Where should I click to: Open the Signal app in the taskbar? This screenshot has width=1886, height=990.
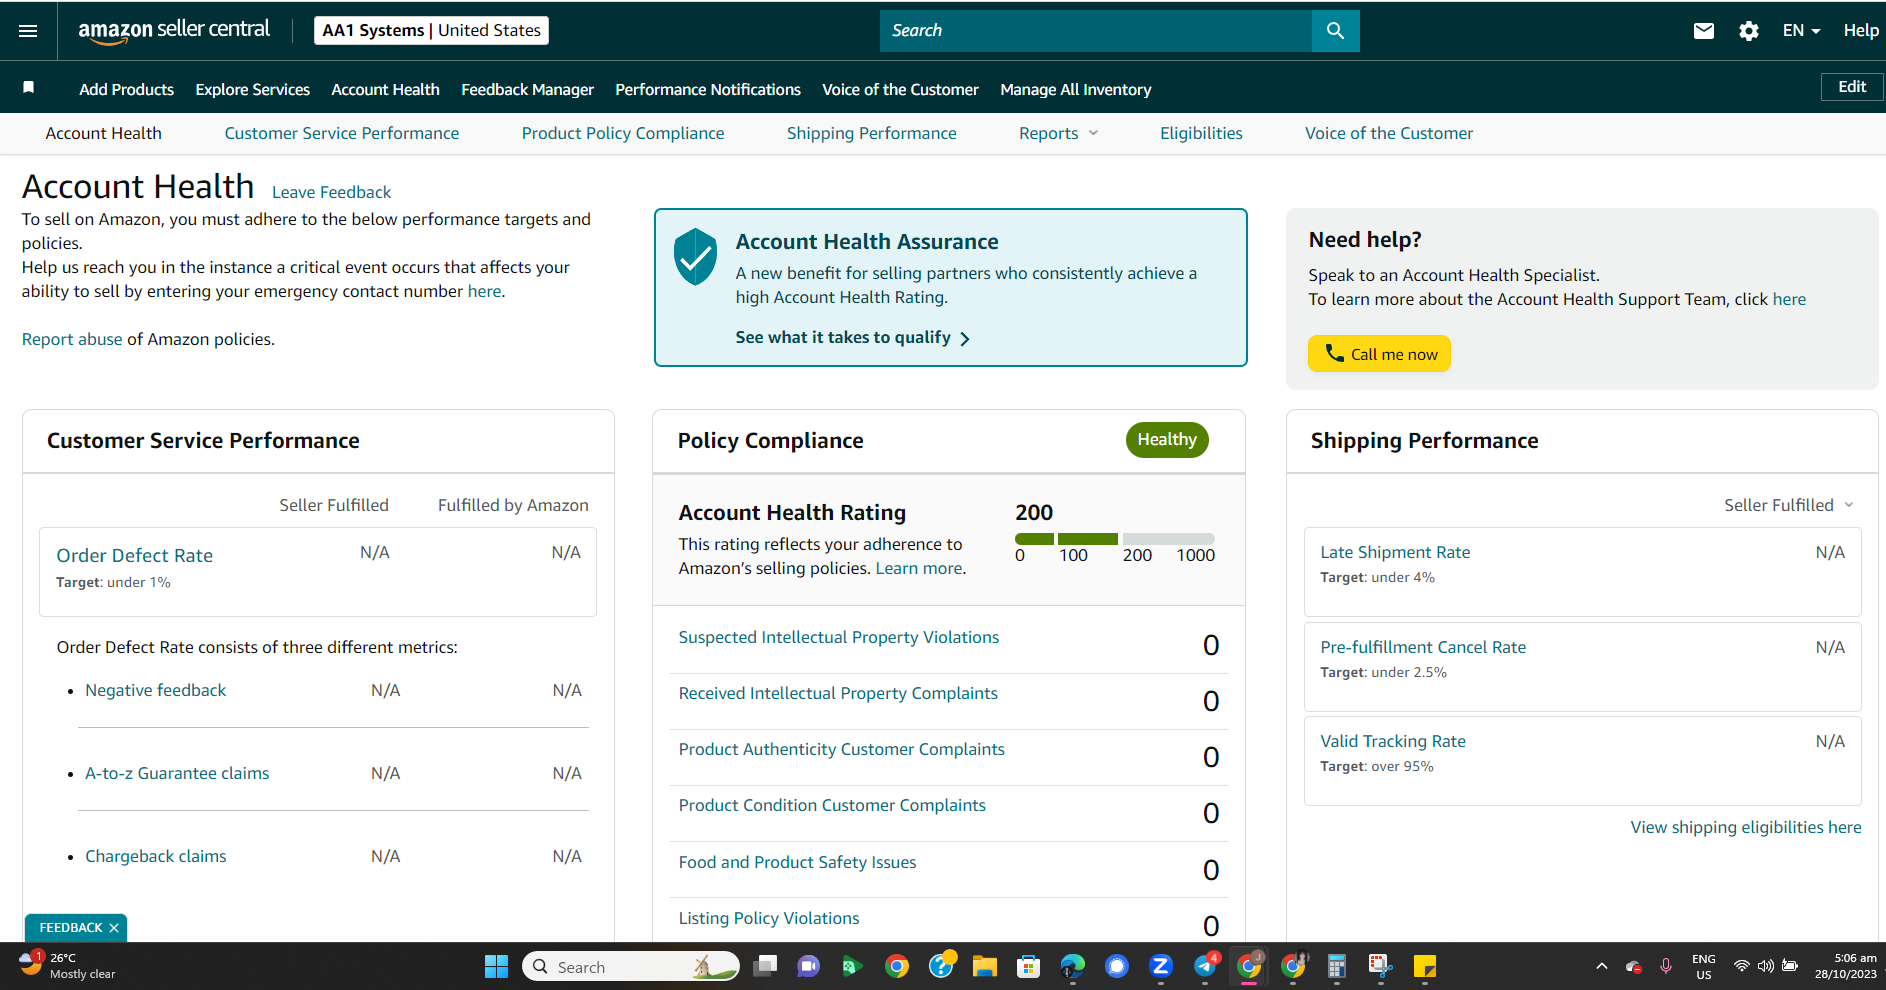point(1117,966)
